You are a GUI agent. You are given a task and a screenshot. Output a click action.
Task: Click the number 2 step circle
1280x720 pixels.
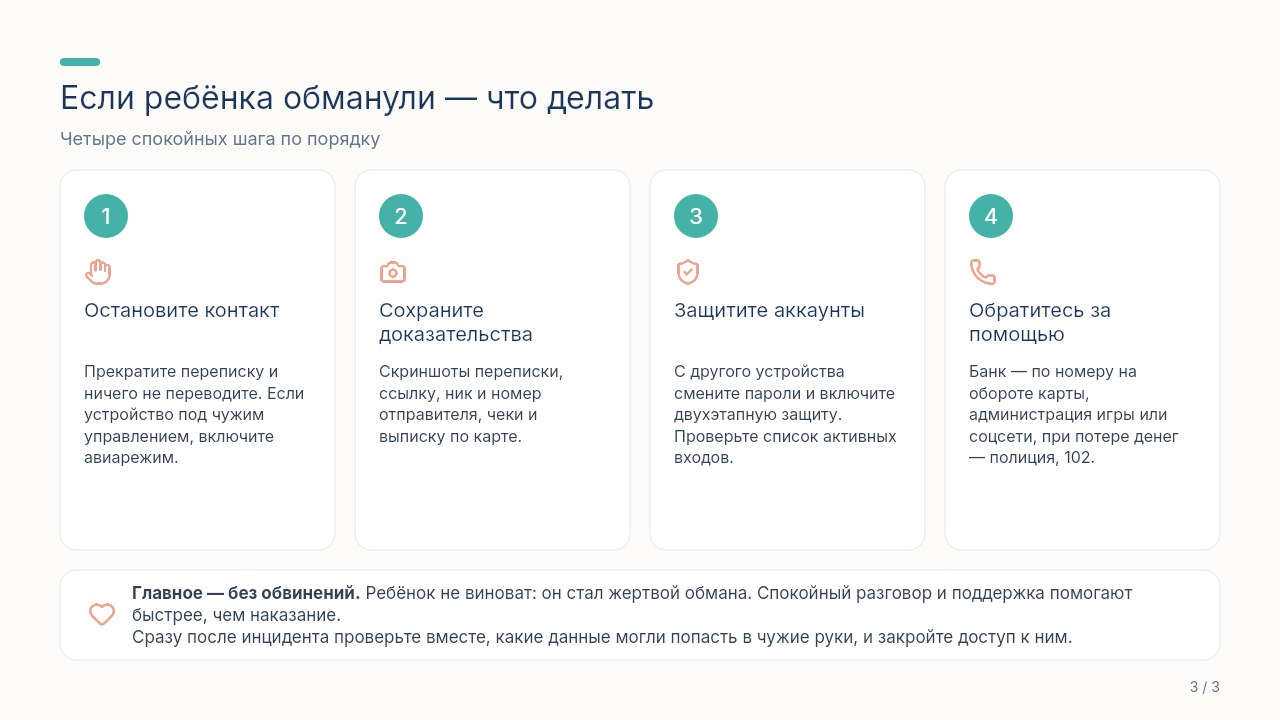pos(401,216)
